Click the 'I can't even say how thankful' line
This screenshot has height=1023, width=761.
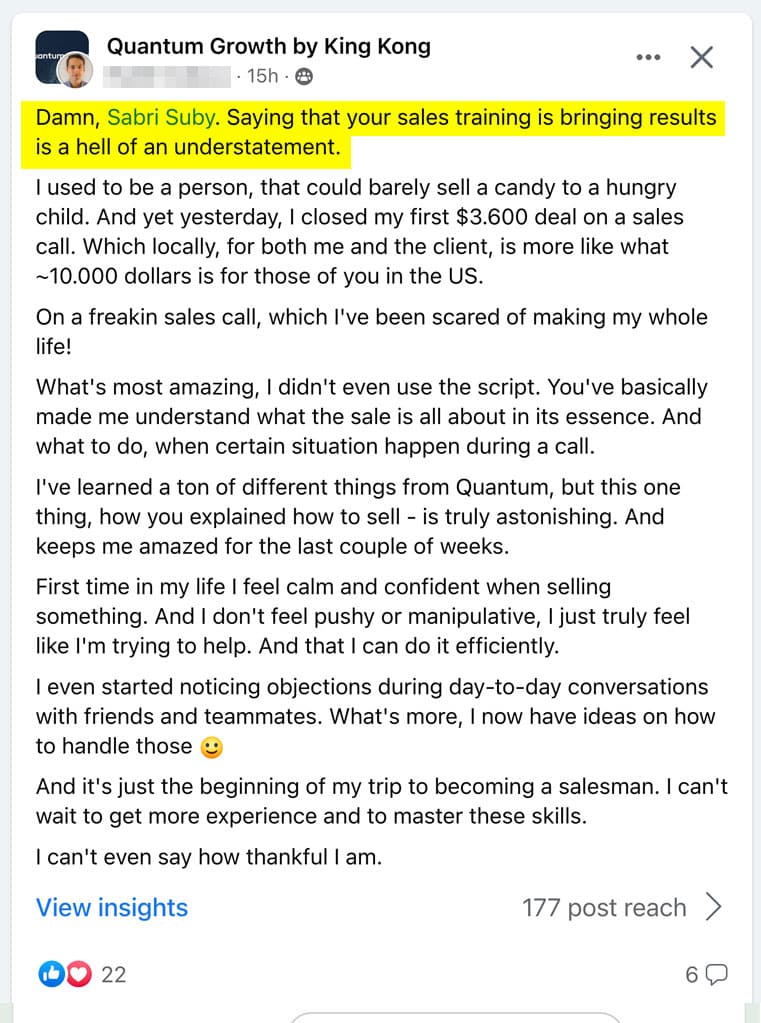[209, 857]
